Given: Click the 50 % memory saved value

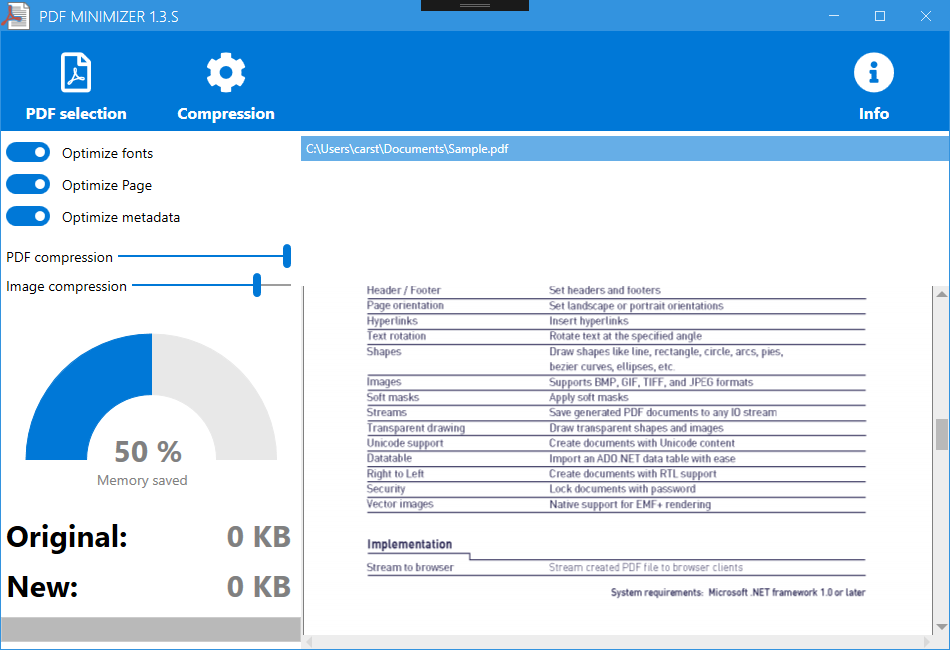Looking at the screenshot, I should 148,451.
